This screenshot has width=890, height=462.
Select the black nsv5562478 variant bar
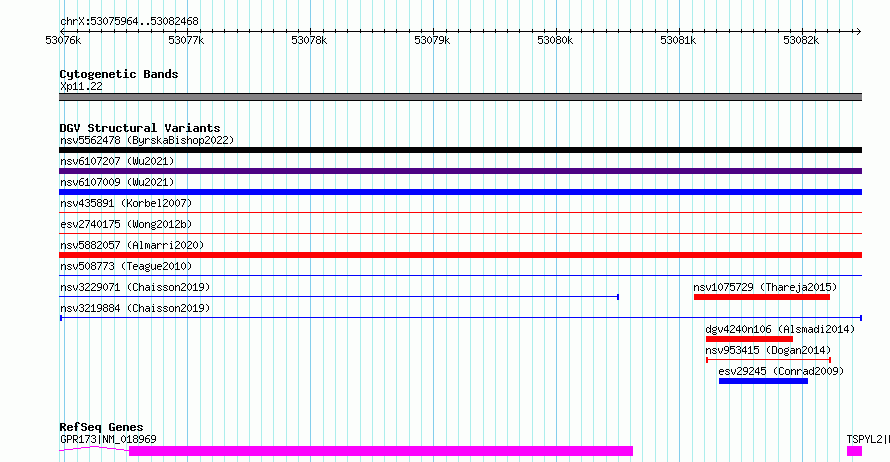[x=460, y=150]
